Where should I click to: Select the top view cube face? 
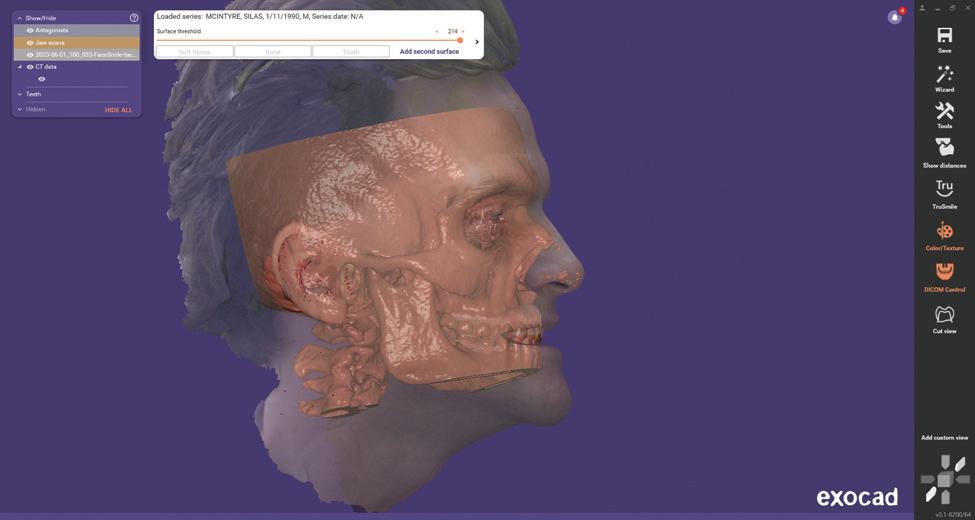(945, 462)
